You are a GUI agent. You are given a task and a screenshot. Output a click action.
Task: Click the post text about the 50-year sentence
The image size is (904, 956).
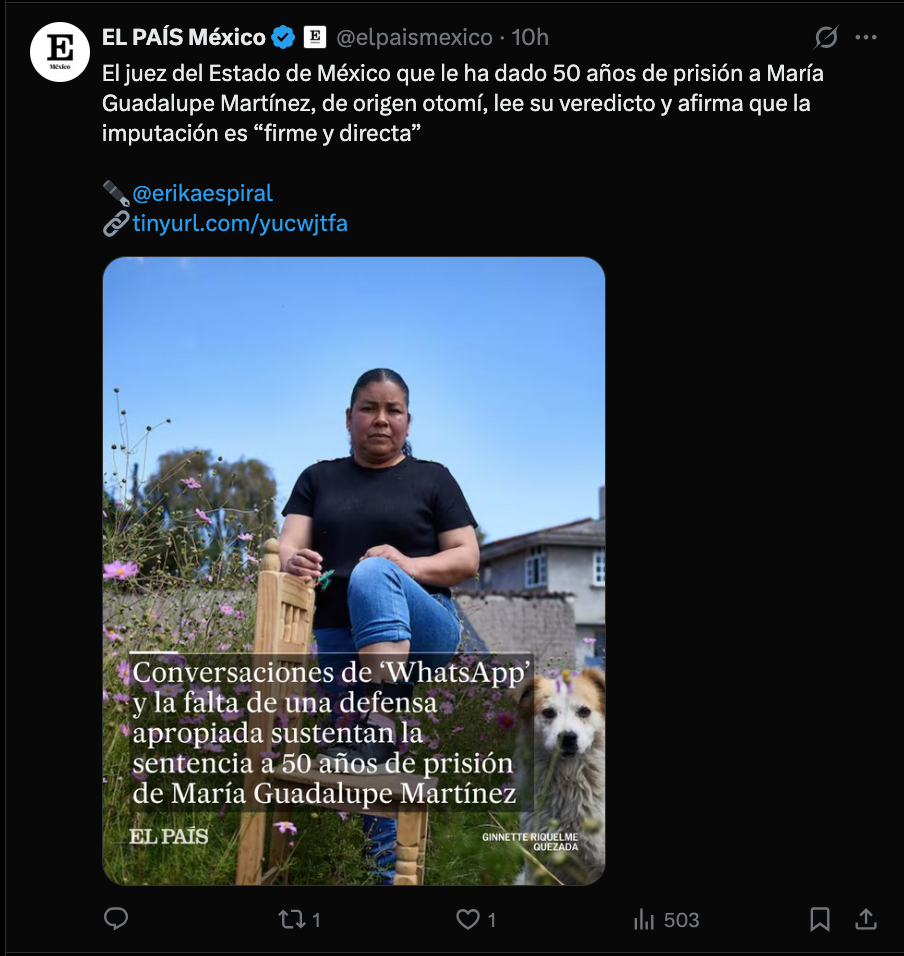(460, 103)
